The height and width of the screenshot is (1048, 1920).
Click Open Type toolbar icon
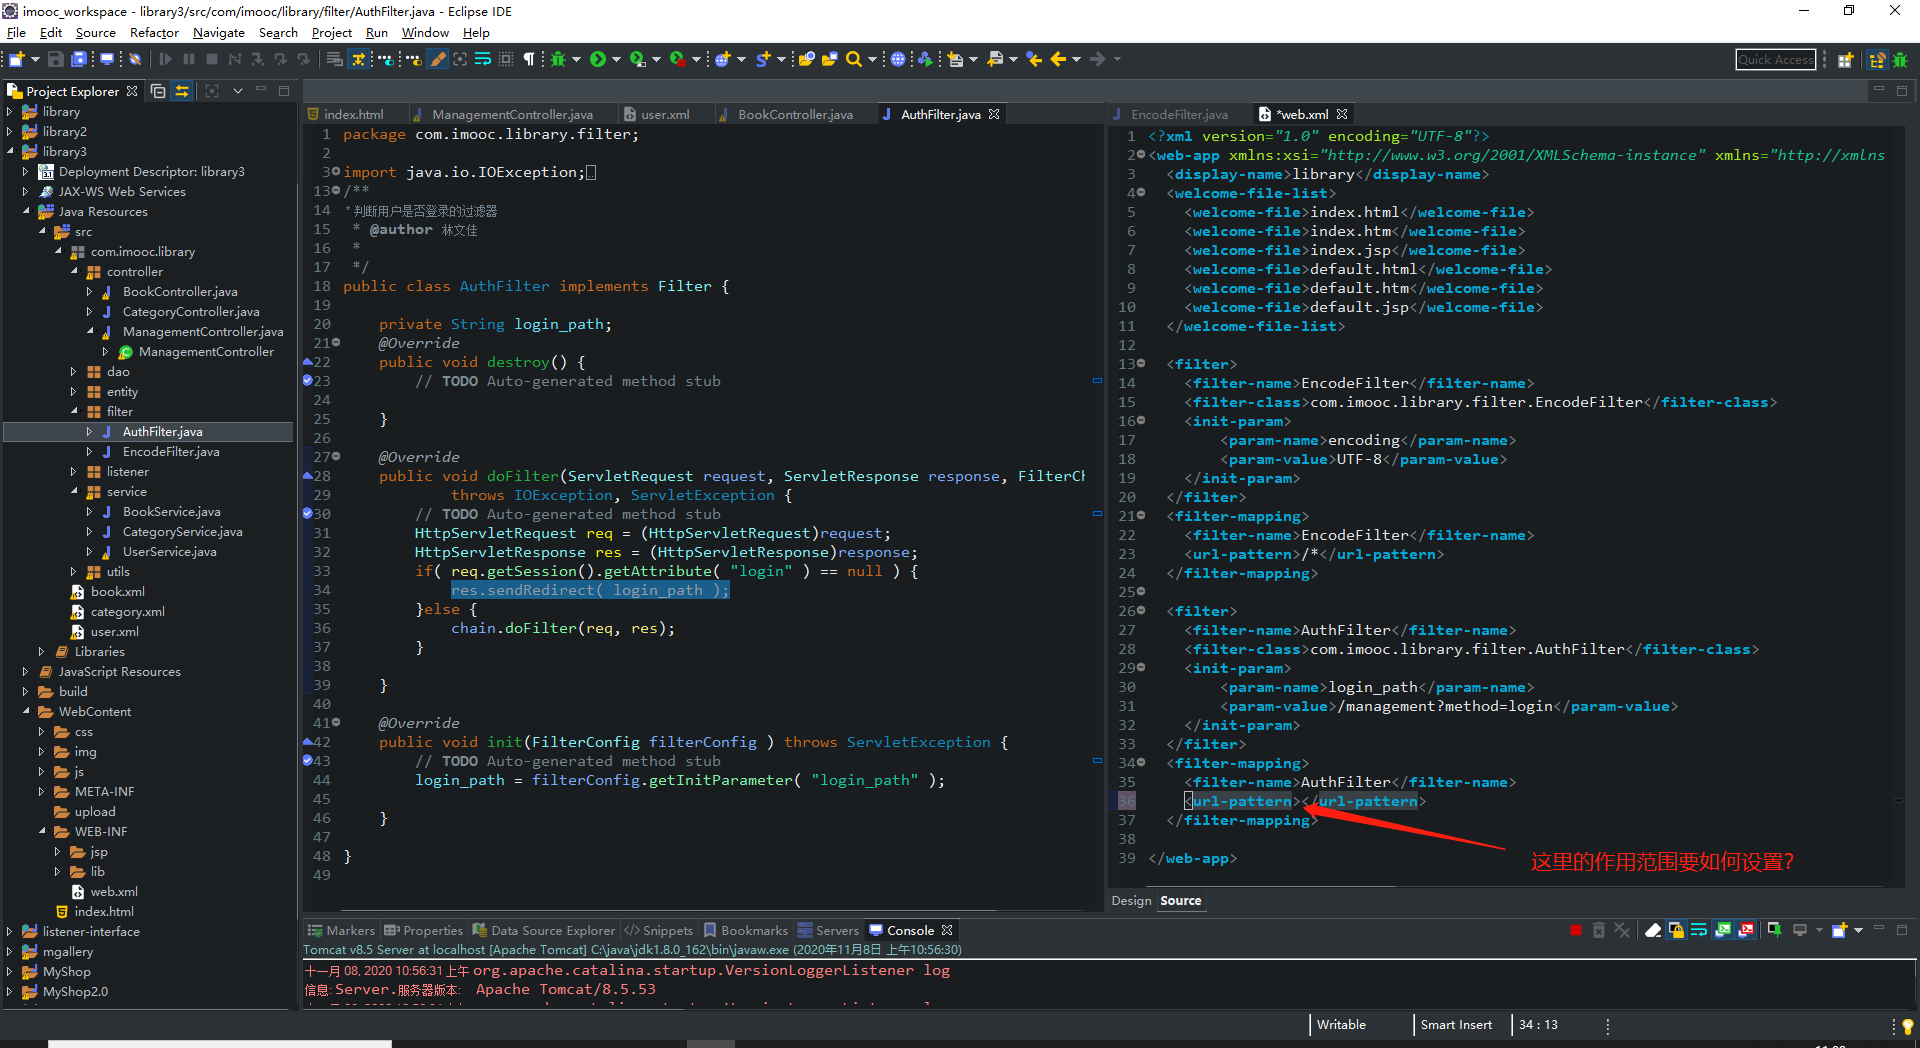(807, 60)
